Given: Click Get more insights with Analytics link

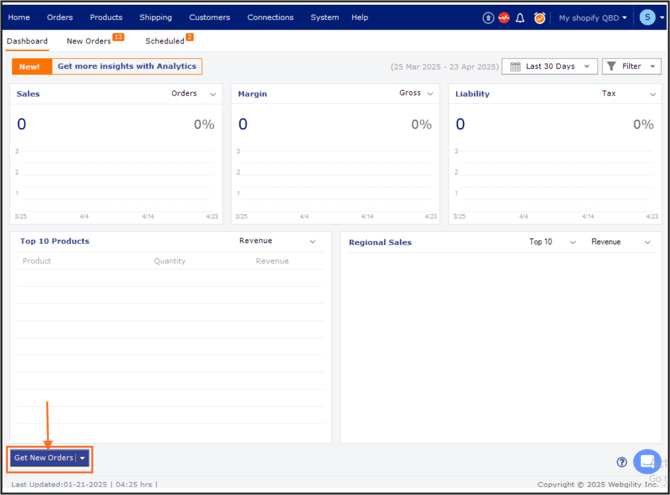Looking at the screenshot, I should pyautogui.click(x=126, y=66).
